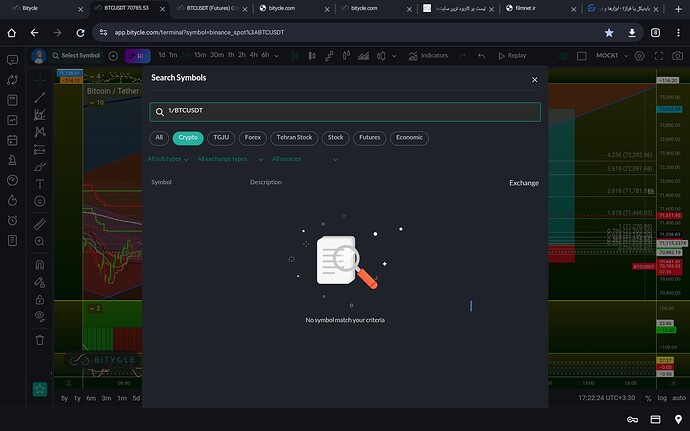The image size is (690, 431).
Task: Open Select Symbol search in toolbar
Action: [x=76, y=55]
